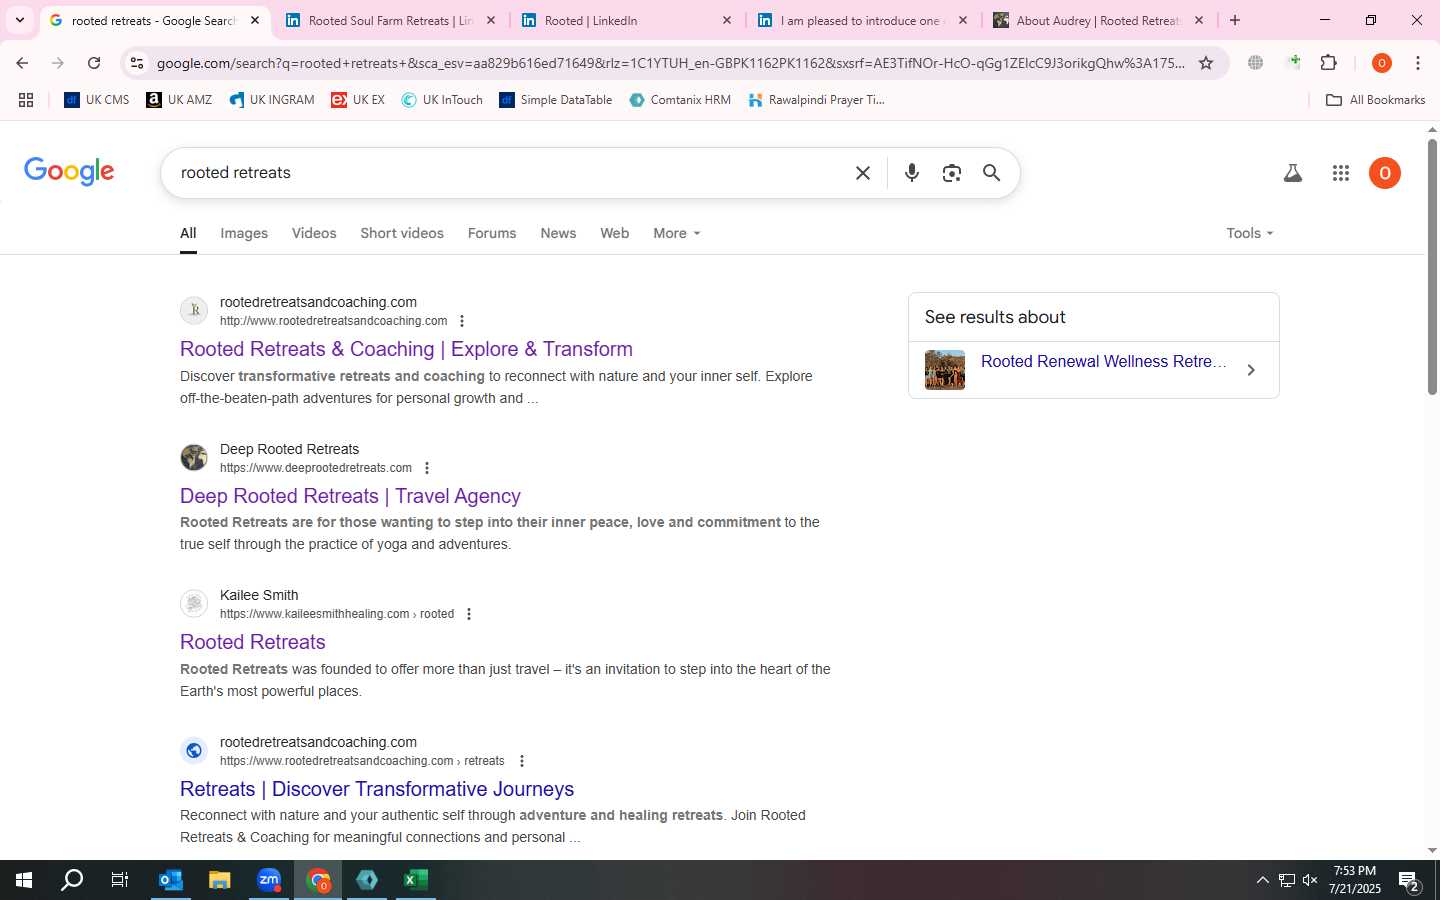The width and height of the screenshot is (1440, 900).
Task: Switch to the News tab
Action: (558, 233)
